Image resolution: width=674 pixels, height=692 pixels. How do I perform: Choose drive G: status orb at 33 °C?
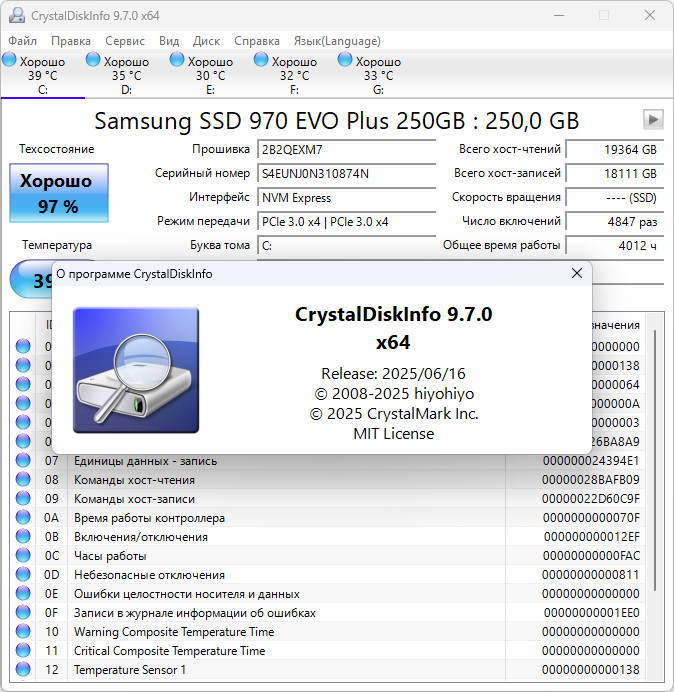click(346, 61)
